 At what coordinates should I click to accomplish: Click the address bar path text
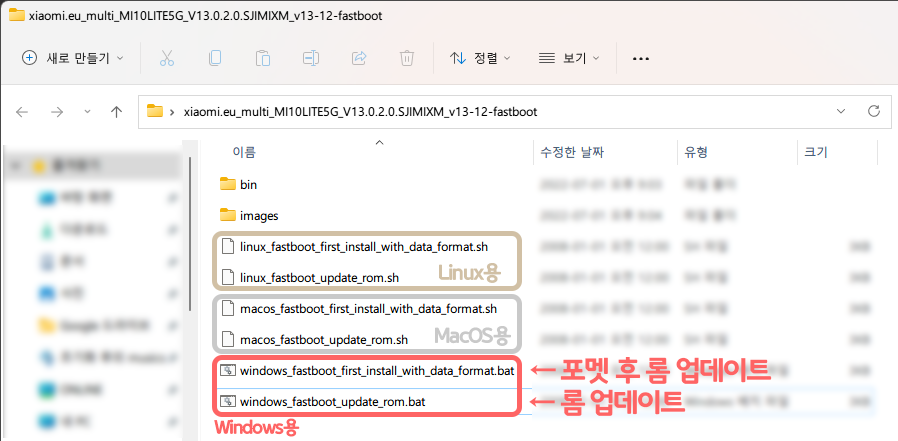(x=361, y=112)
